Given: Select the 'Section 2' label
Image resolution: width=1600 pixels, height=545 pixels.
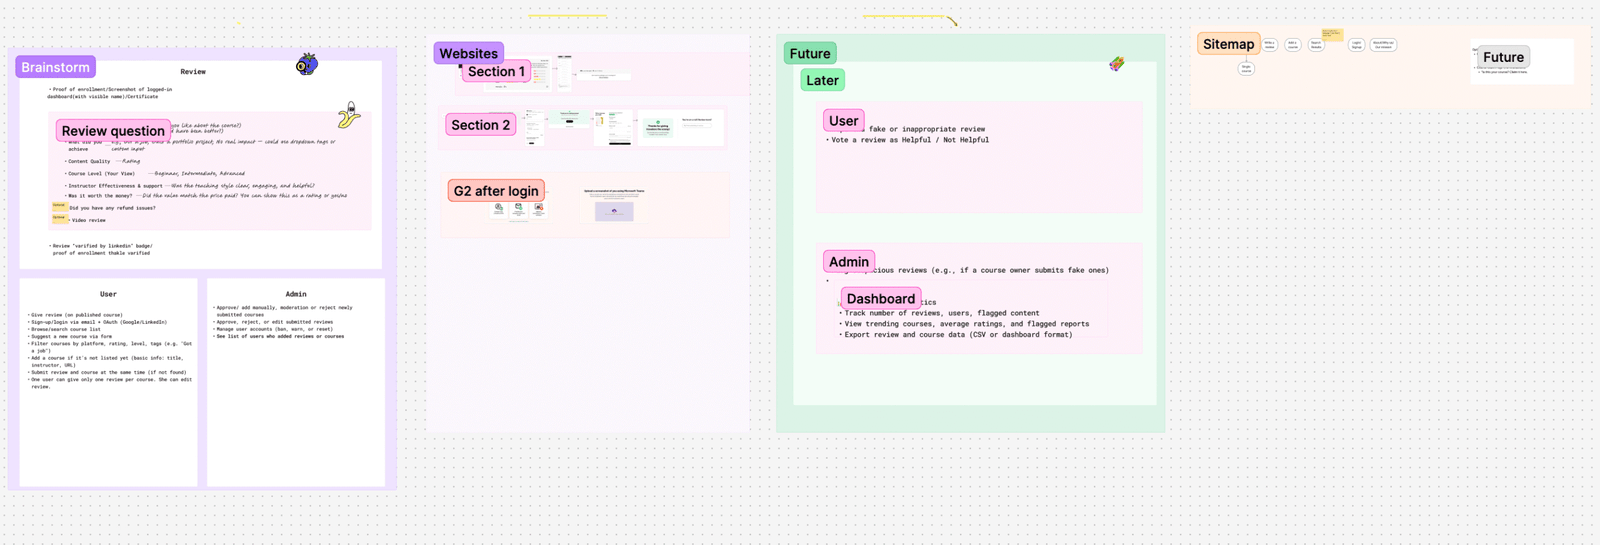Looking at the screenshot, I should click(x=480, y=125).
